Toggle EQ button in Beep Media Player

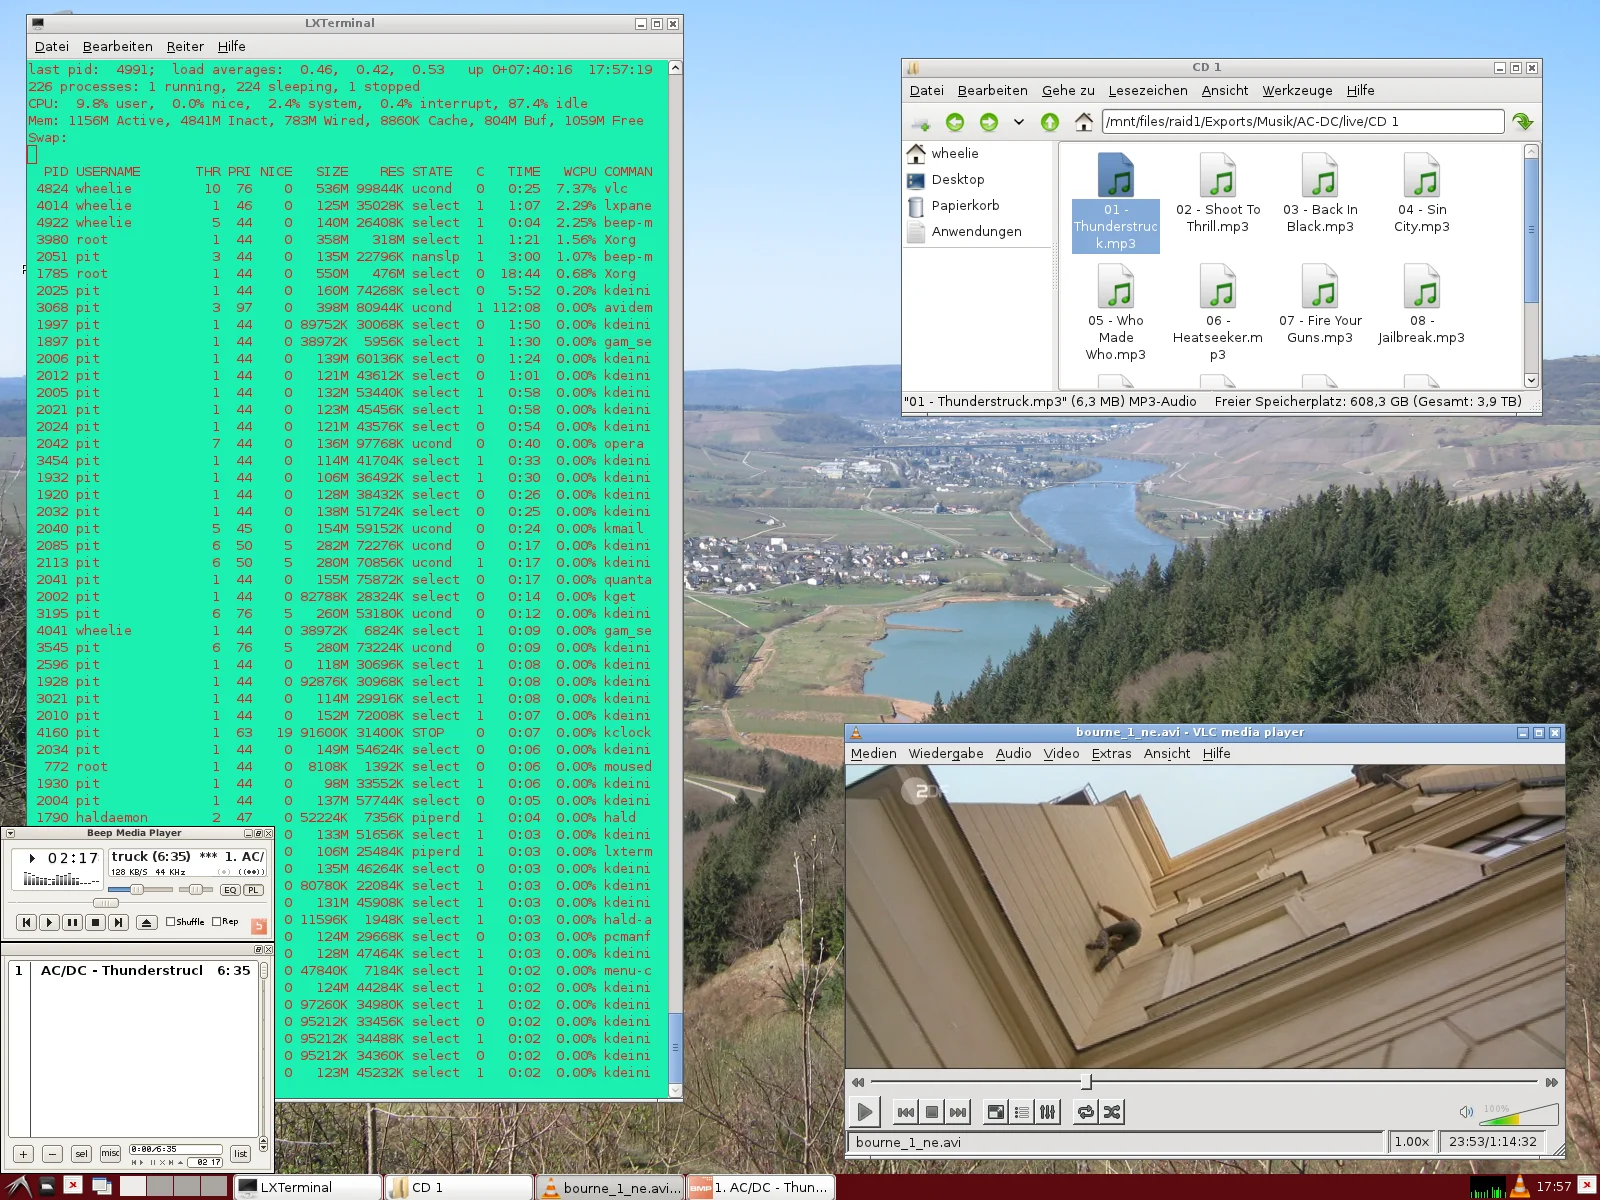[231, 890]
